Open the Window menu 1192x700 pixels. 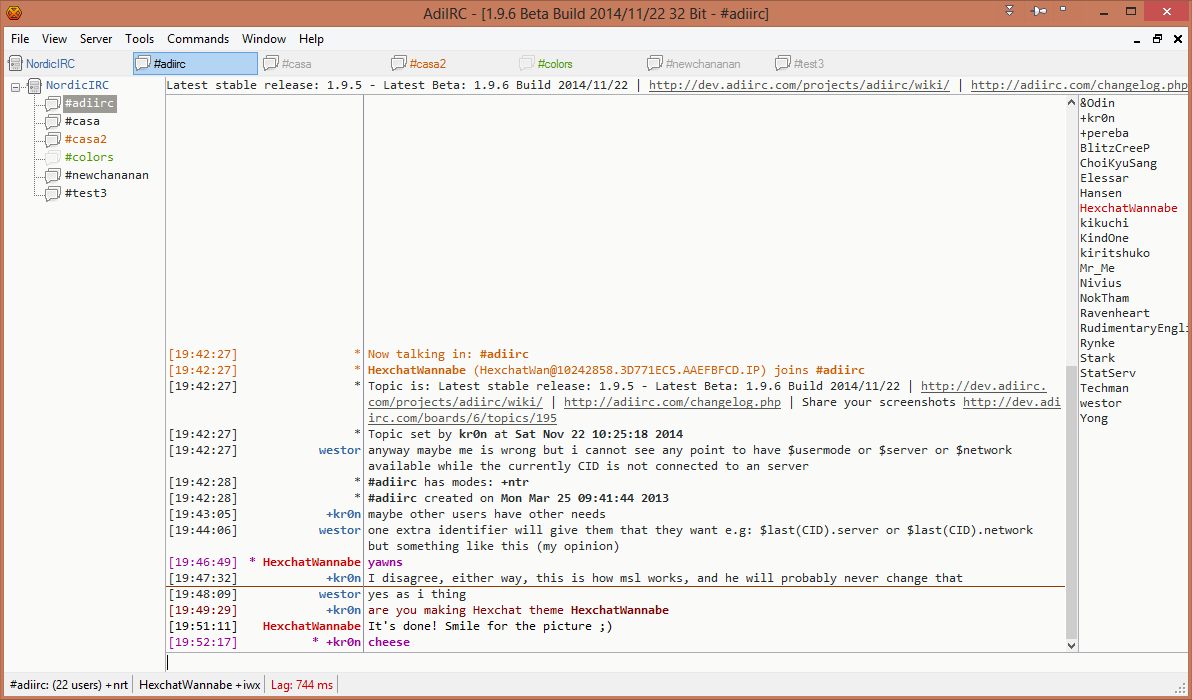pos(264,39)
